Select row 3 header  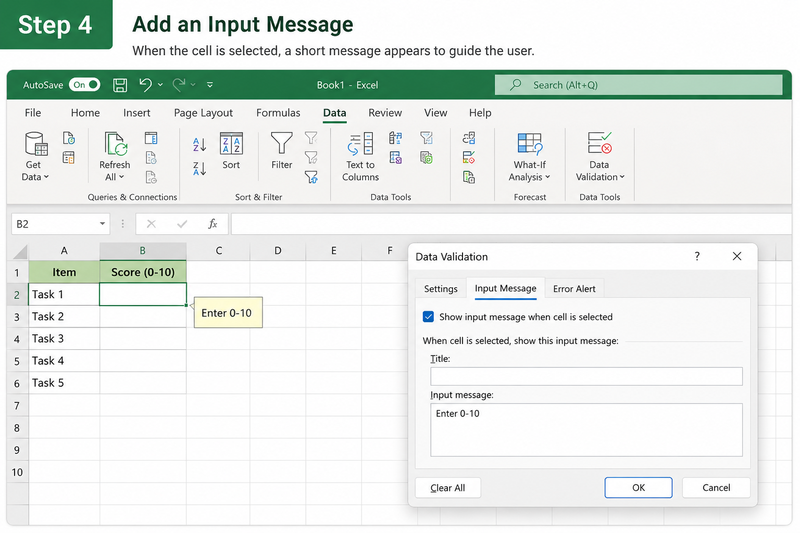tap(17, 317)
